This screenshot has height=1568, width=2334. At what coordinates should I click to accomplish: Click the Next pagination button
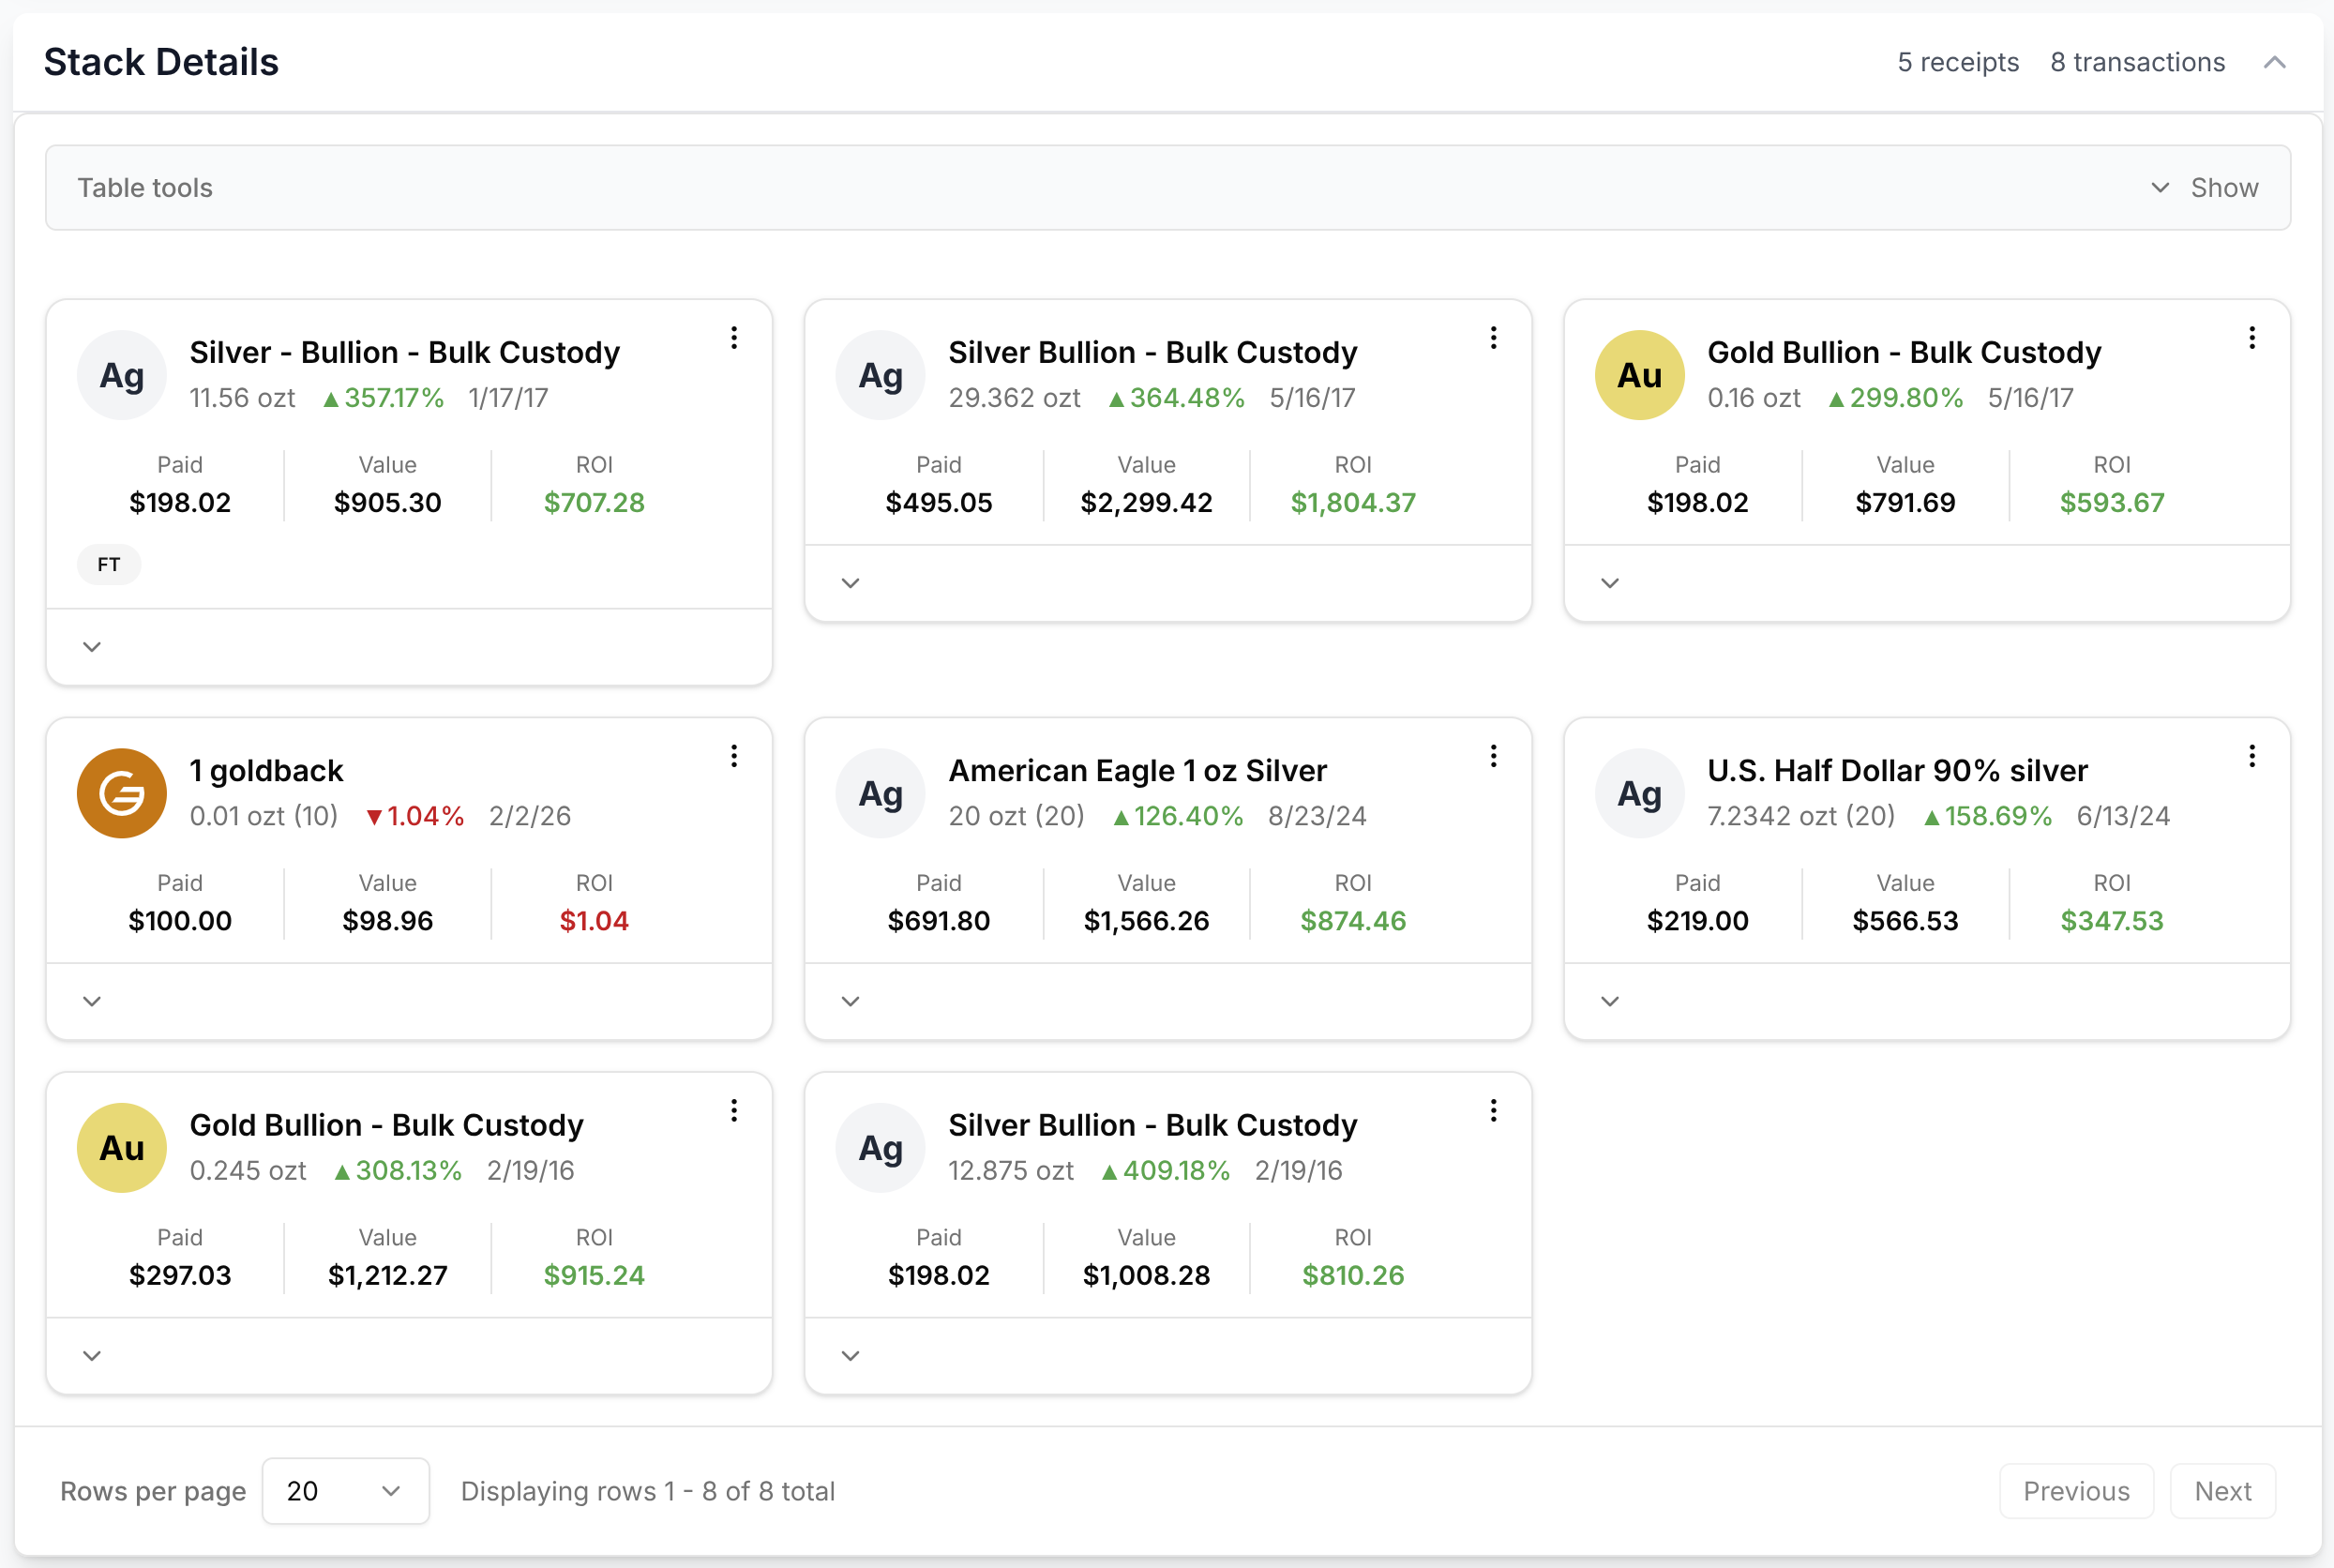[2222, 1491]
